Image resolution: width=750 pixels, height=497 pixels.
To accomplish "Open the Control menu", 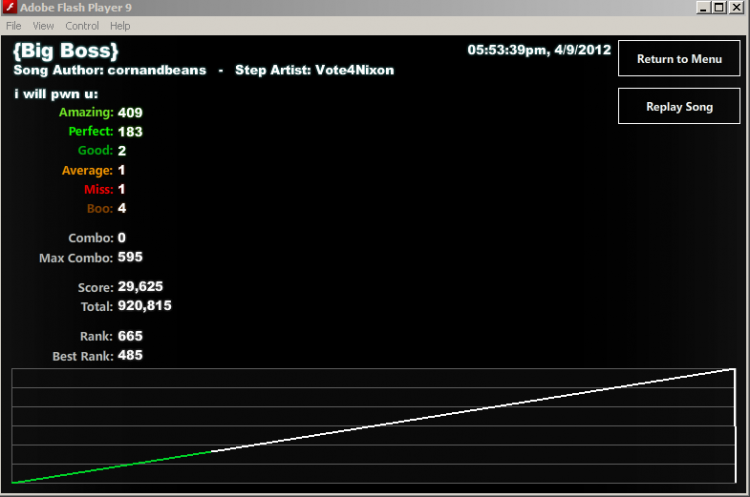I will click(82, 26).
